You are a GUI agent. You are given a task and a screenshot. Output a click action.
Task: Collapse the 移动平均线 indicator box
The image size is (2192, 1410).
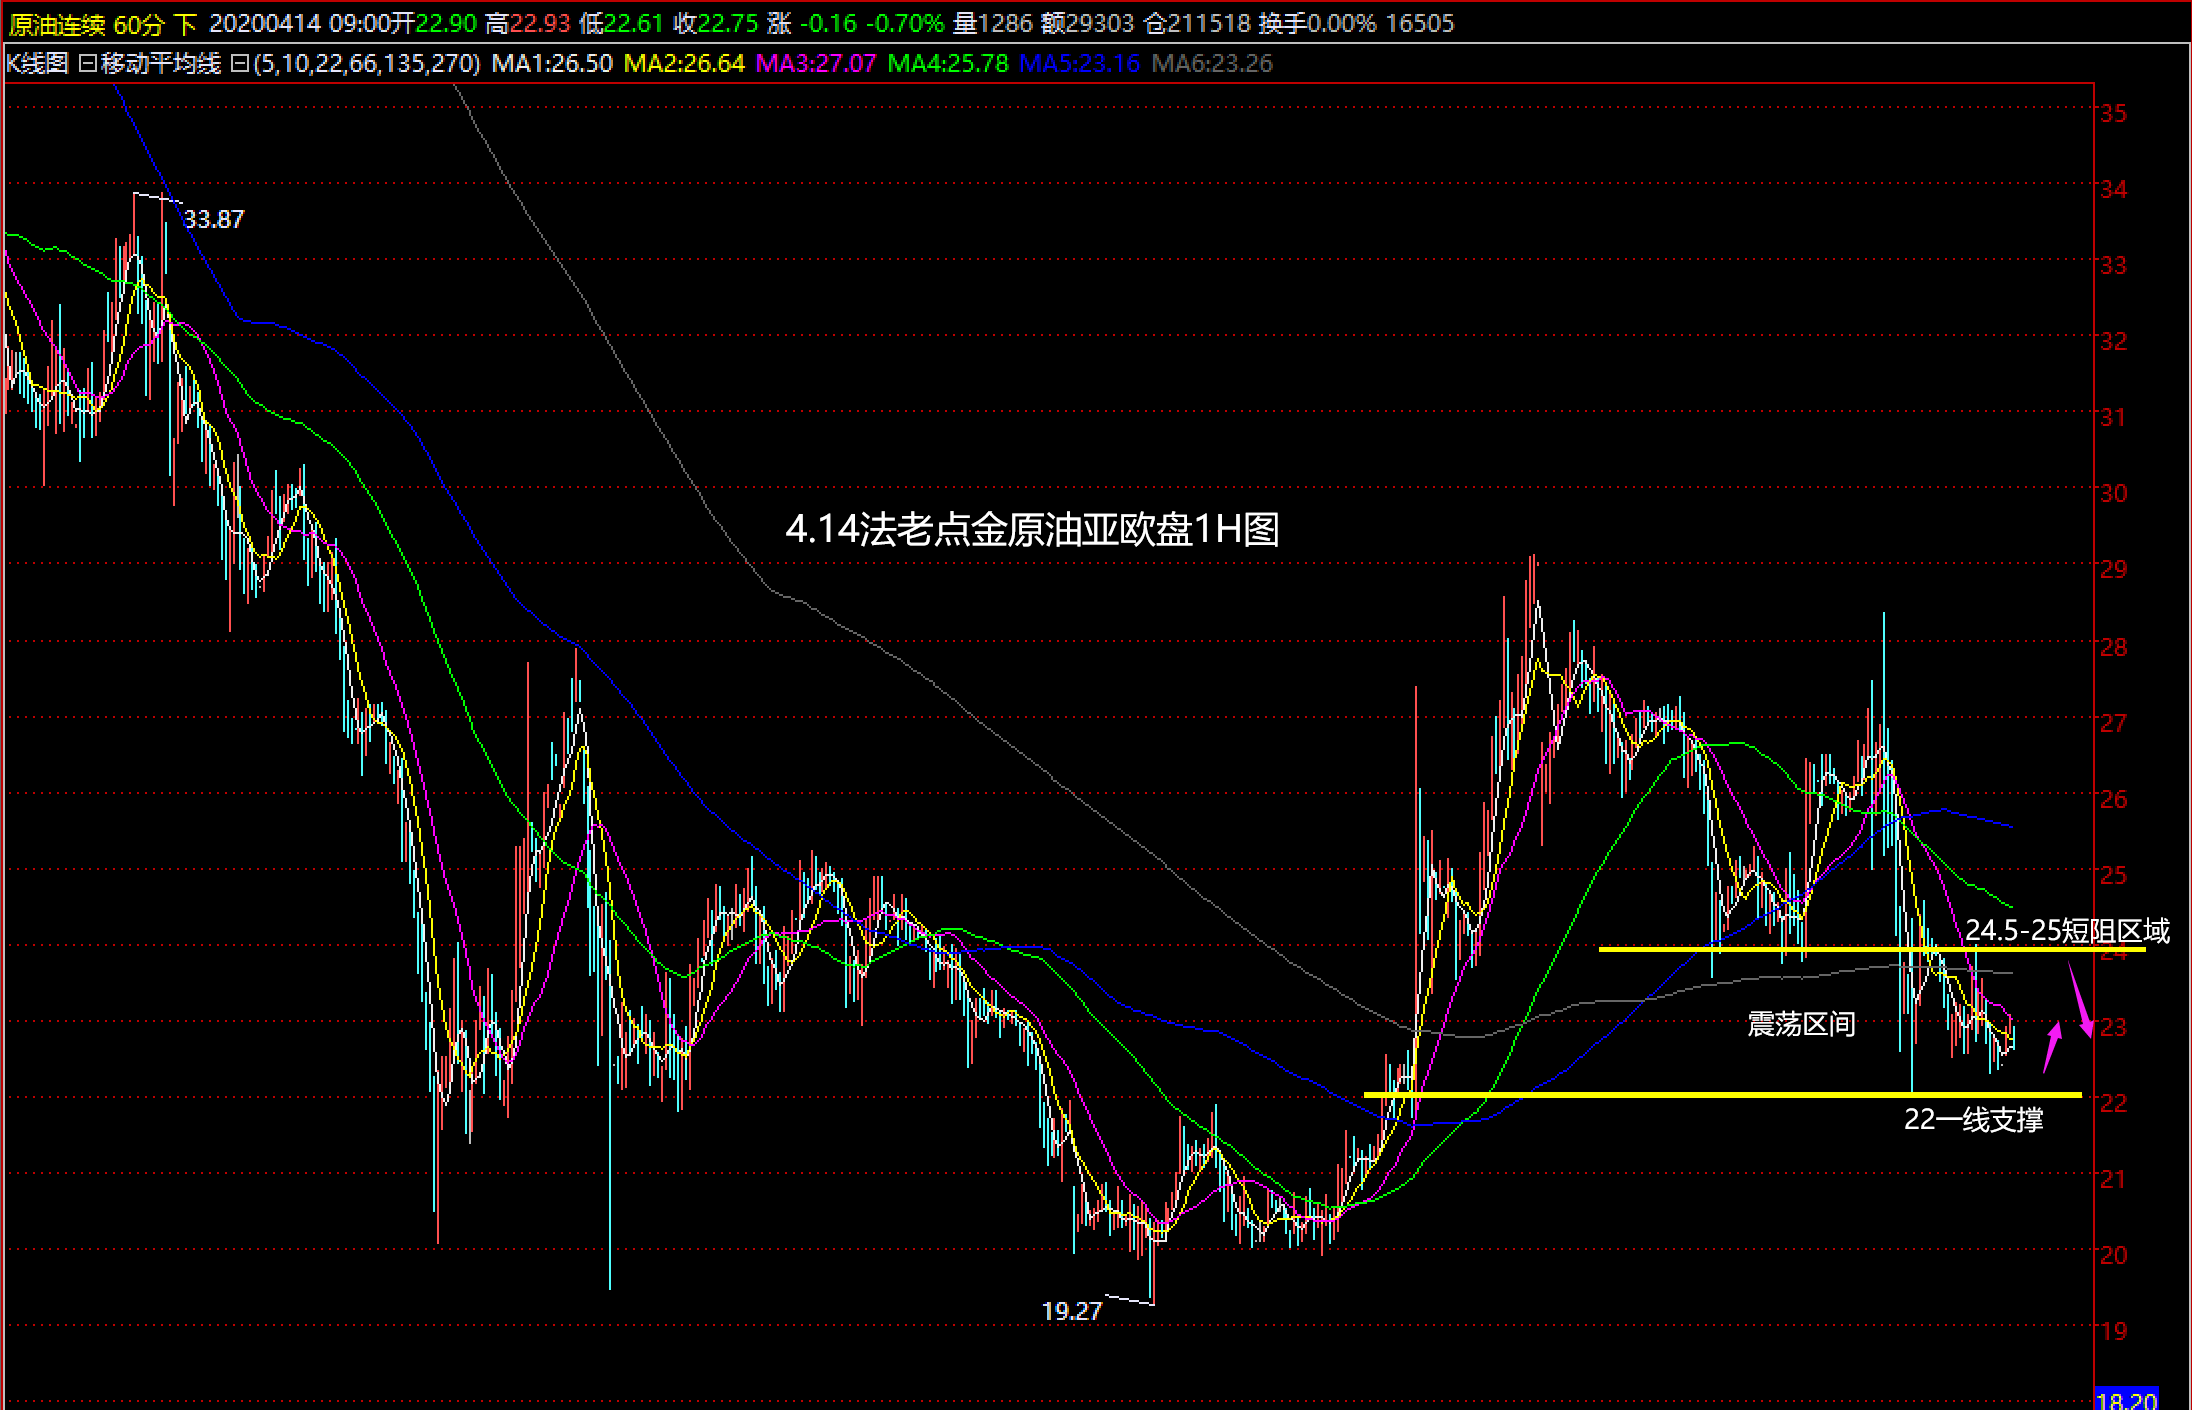point(87,64)
